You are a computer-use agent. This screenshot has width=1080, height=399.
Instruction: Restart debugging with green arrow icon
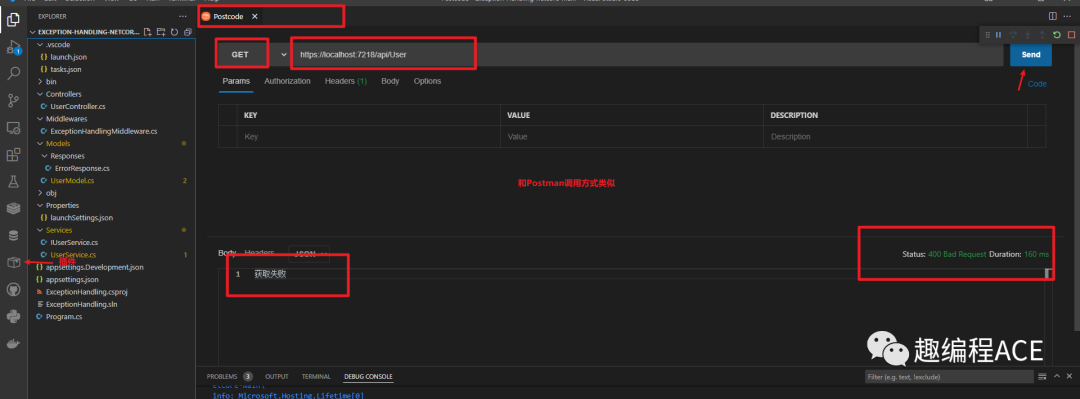click(1056, 34)
